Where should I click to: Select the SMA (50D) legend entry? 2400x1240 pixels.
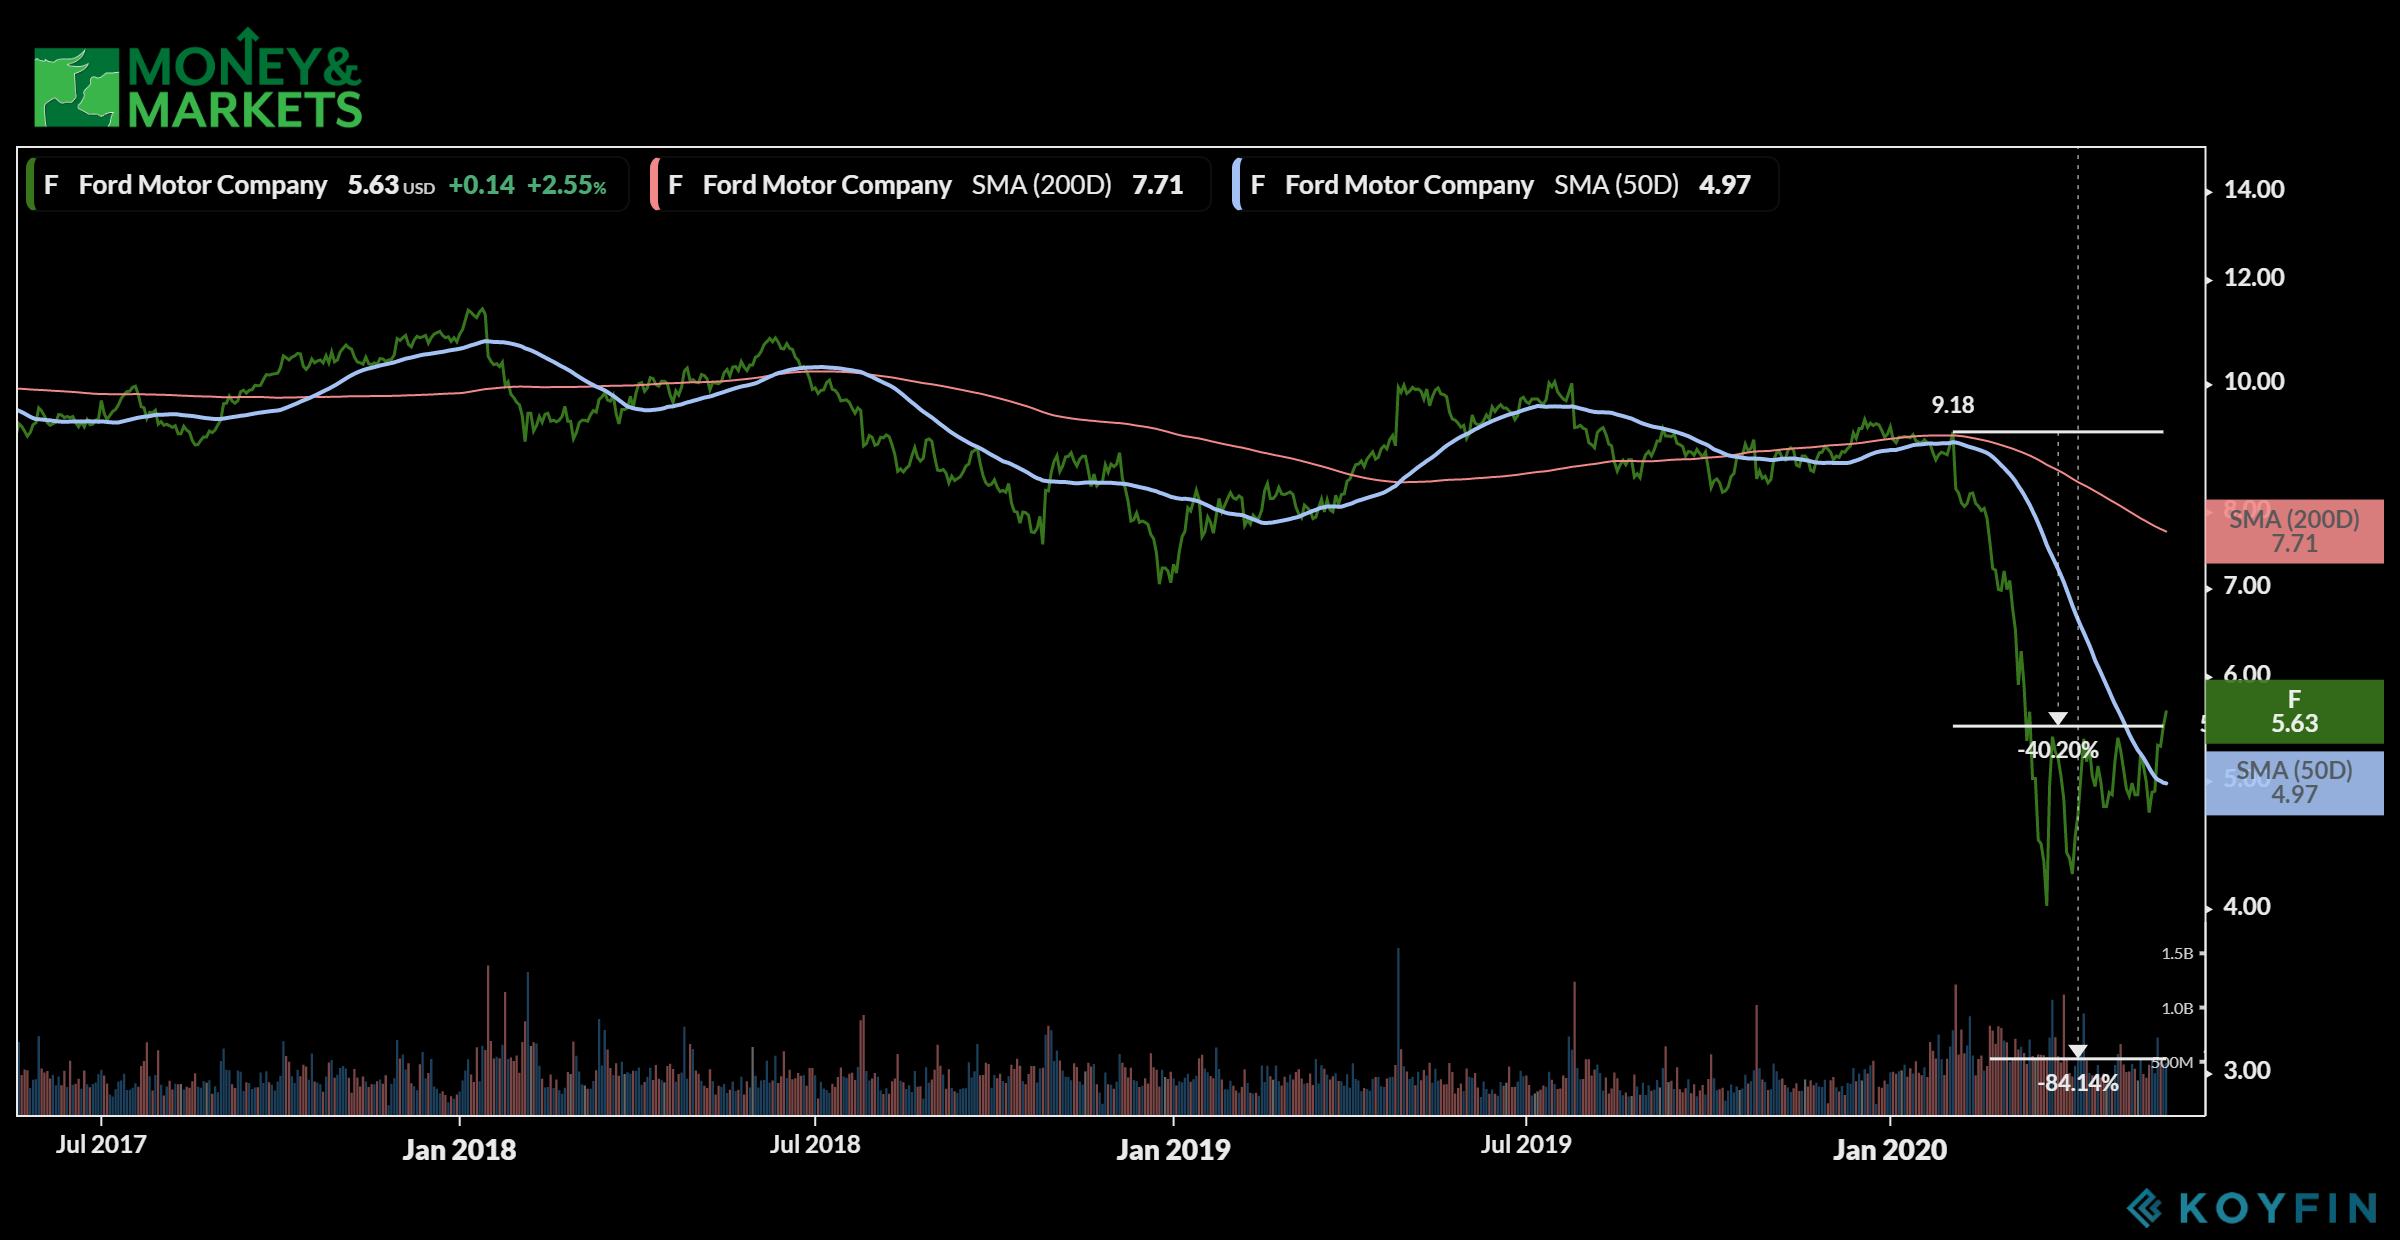pyautogui.click(x=1505, y=185)
